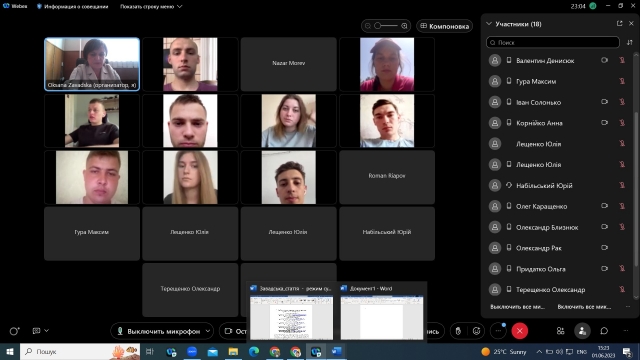Open Windows notification center

coord(627,351)
